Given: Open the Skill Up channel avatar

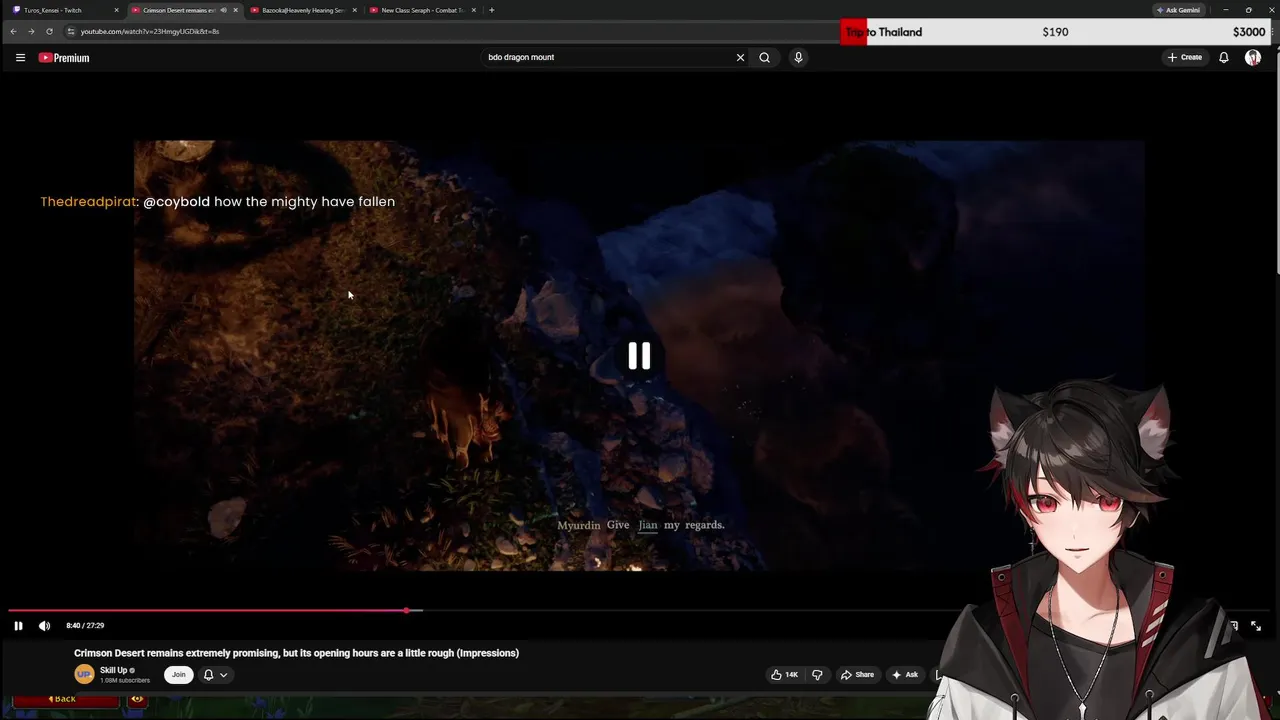Looking at the screenshot, I should (x=84, y=674).
